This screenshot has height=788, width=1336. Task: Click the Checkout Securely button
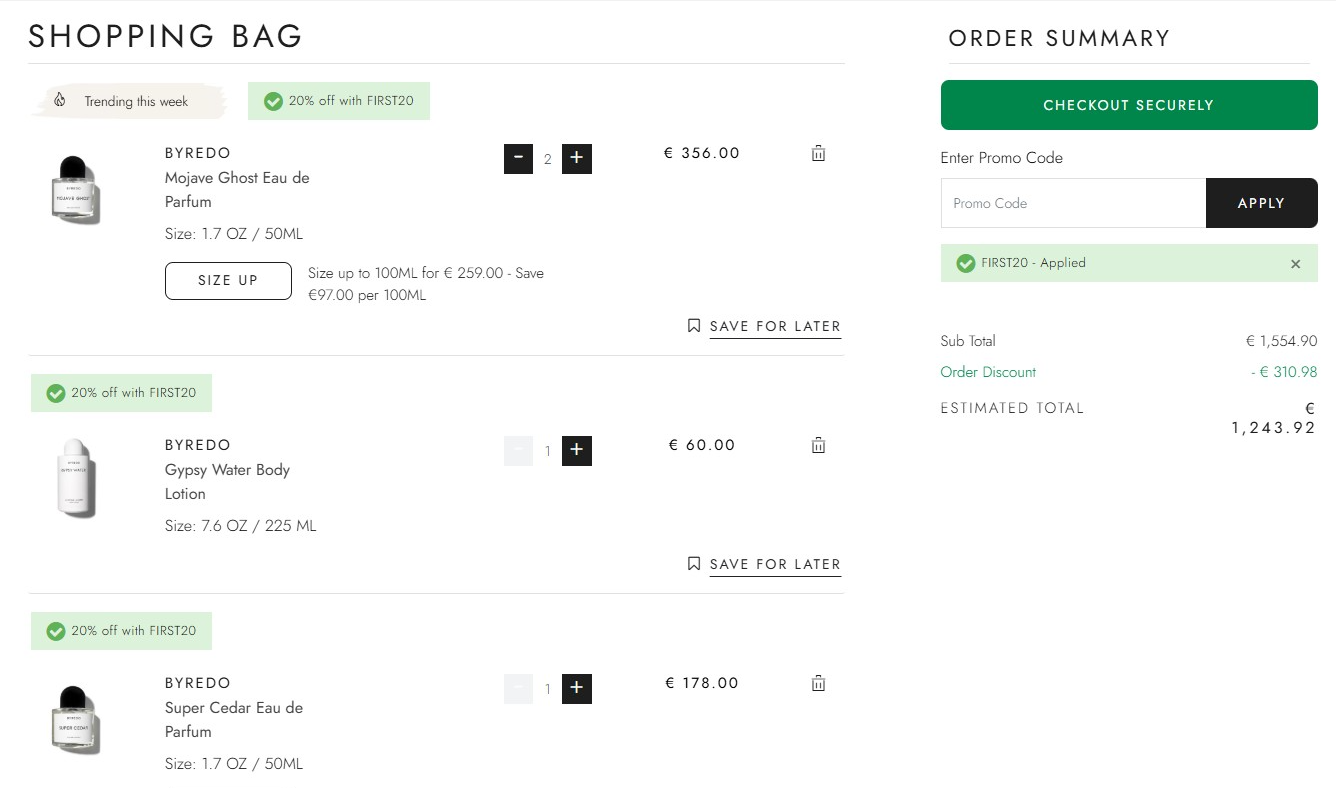1129,105
